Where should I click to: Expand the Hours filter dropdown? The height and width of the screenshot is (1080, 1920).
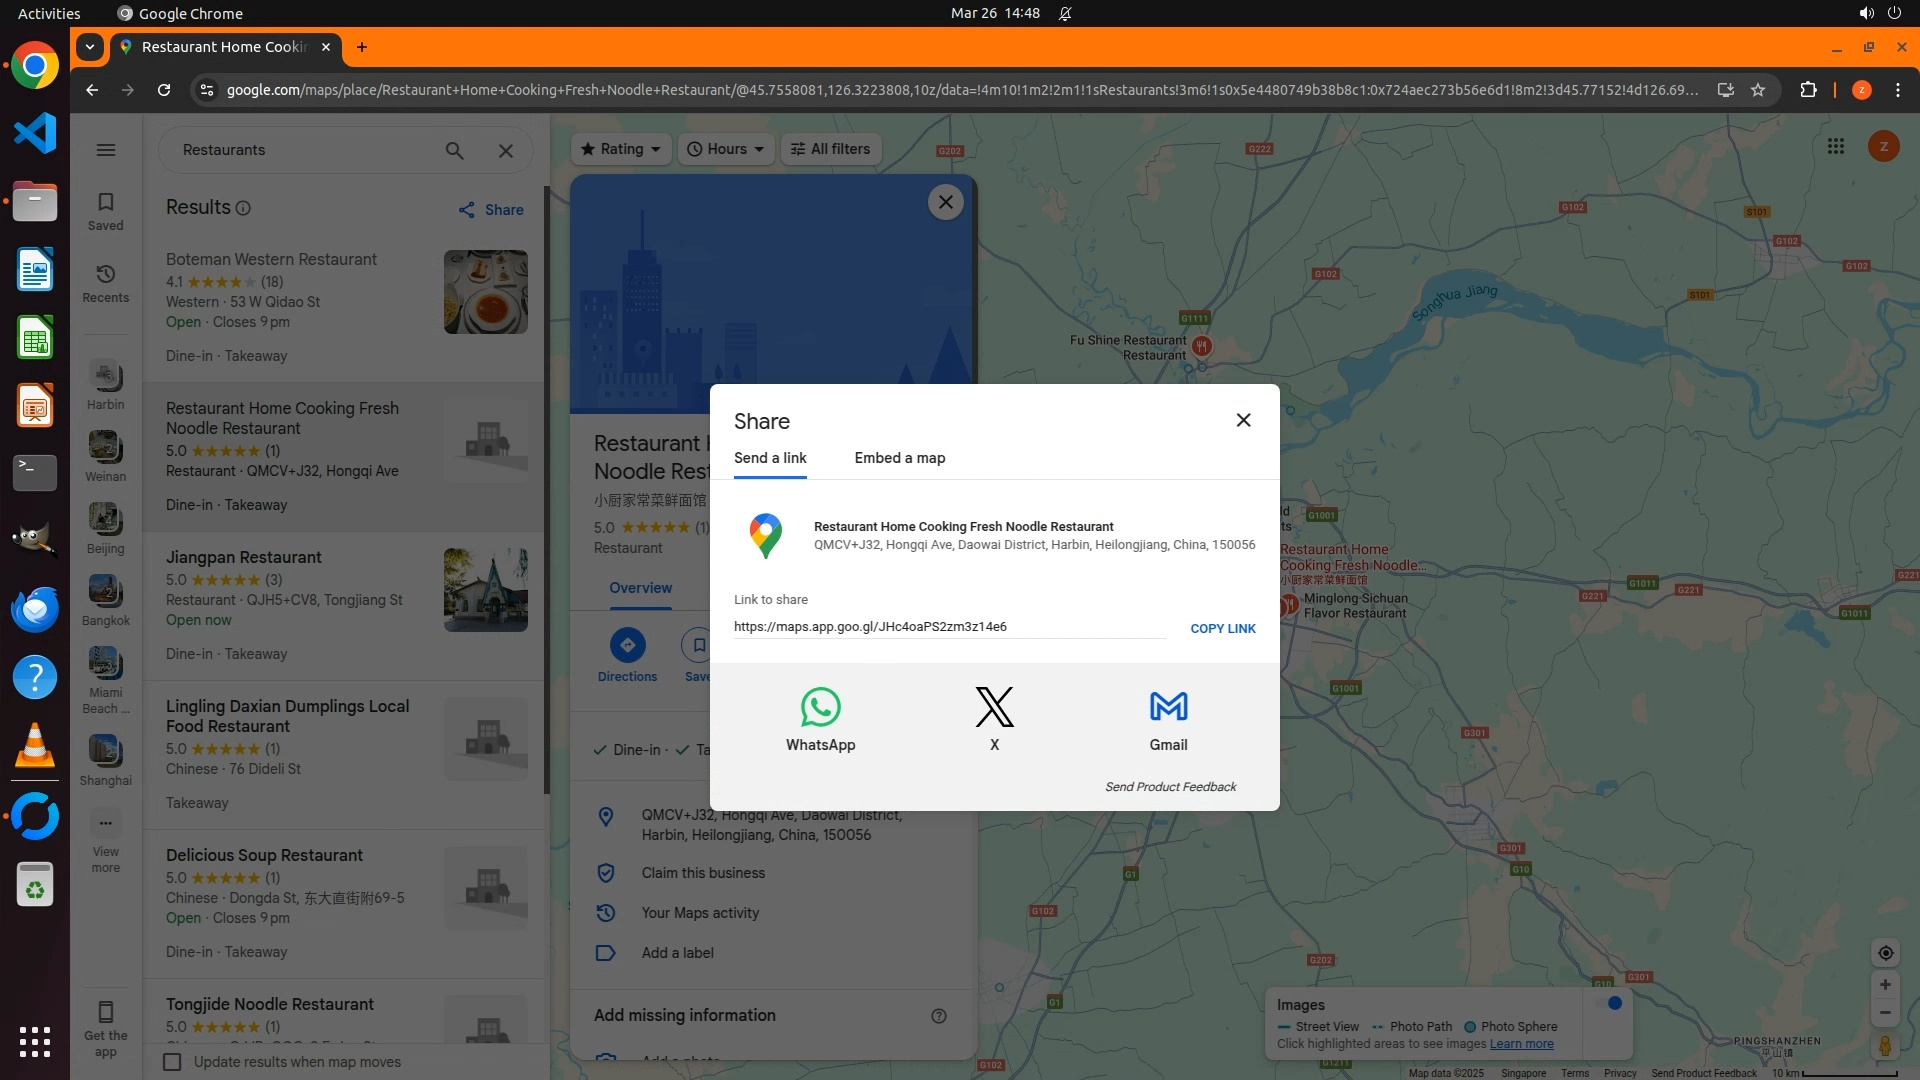(x=725, y=149)
